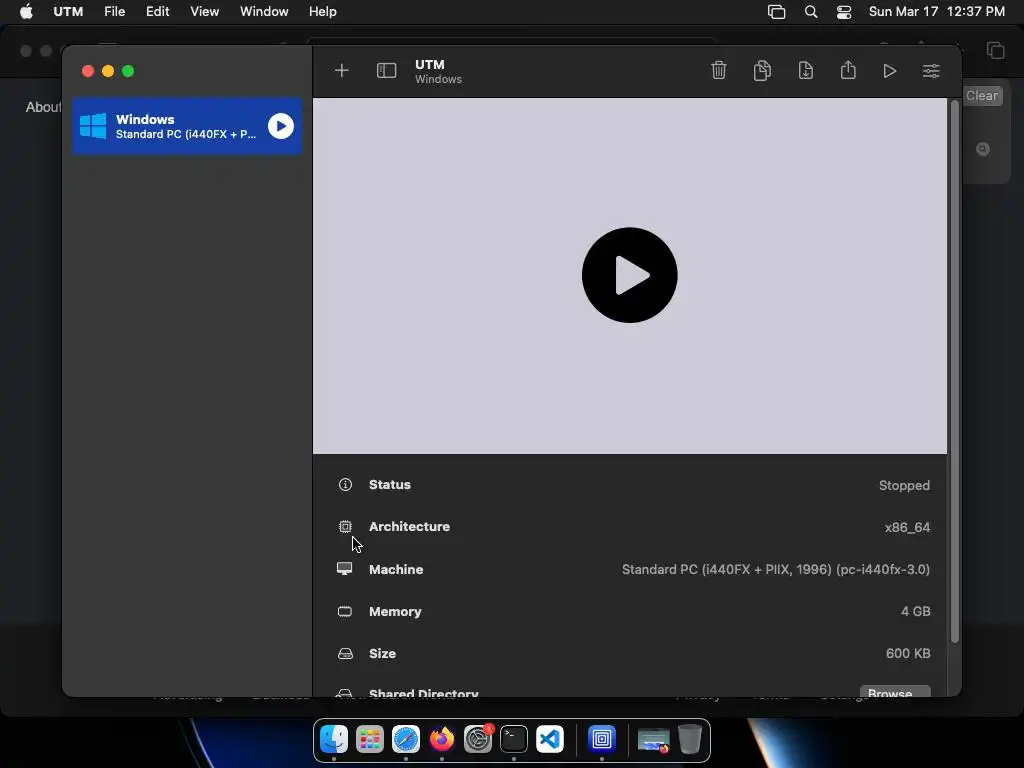Click the Standard PC machine value text
The image size is (1024, 768).
click(x=776, y=569)
